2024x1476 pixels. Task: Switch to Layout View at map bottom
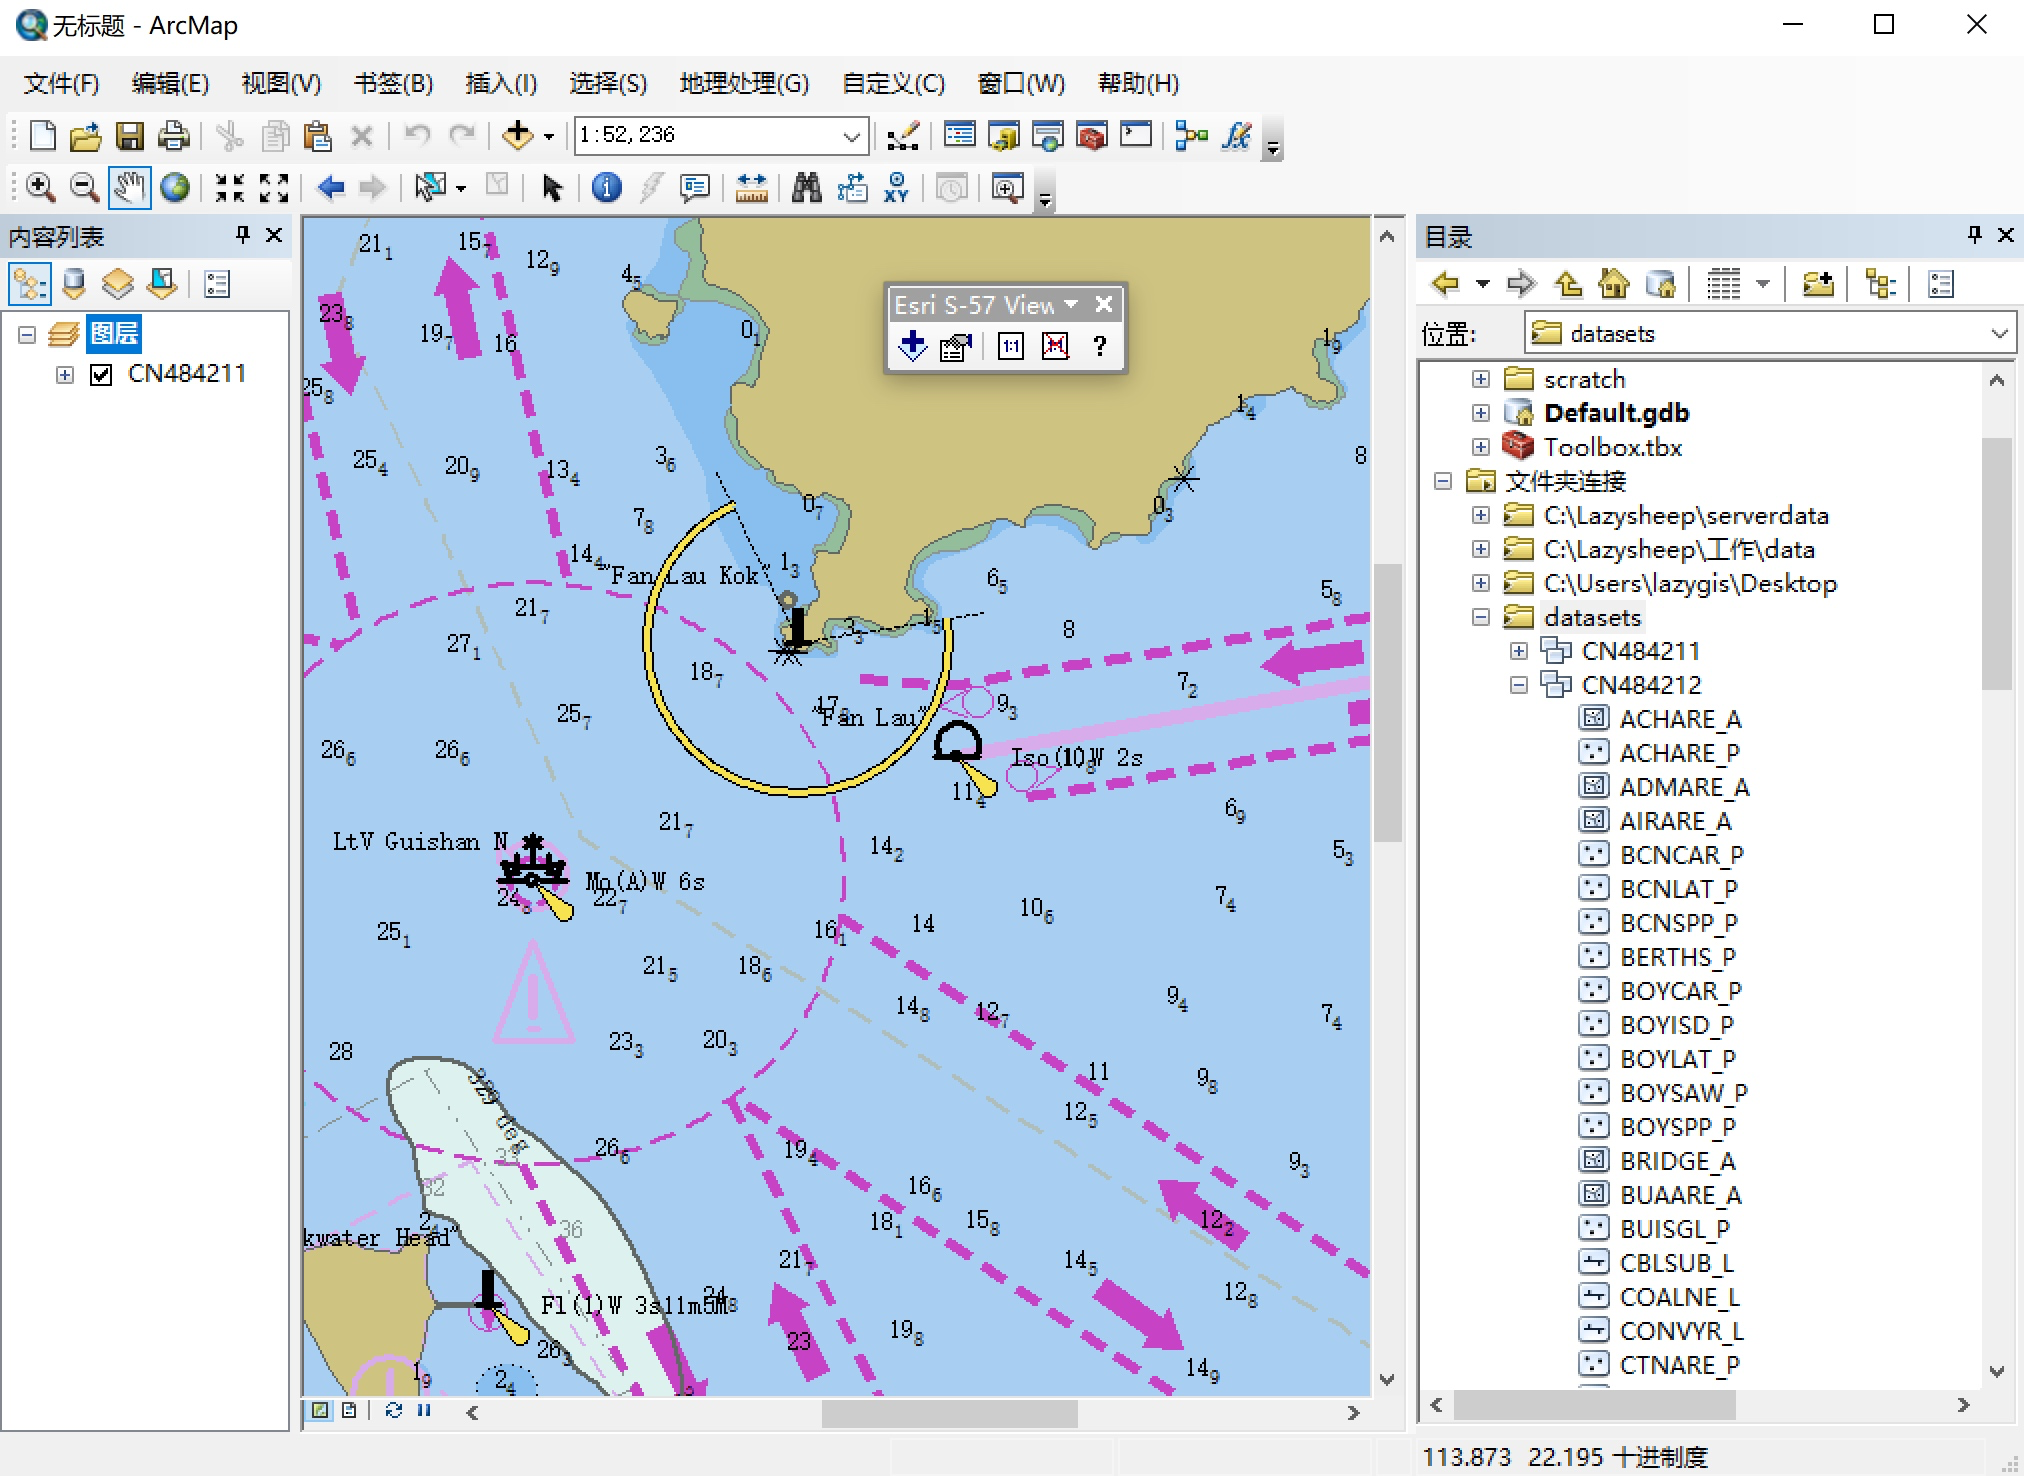click(348, 1411)
